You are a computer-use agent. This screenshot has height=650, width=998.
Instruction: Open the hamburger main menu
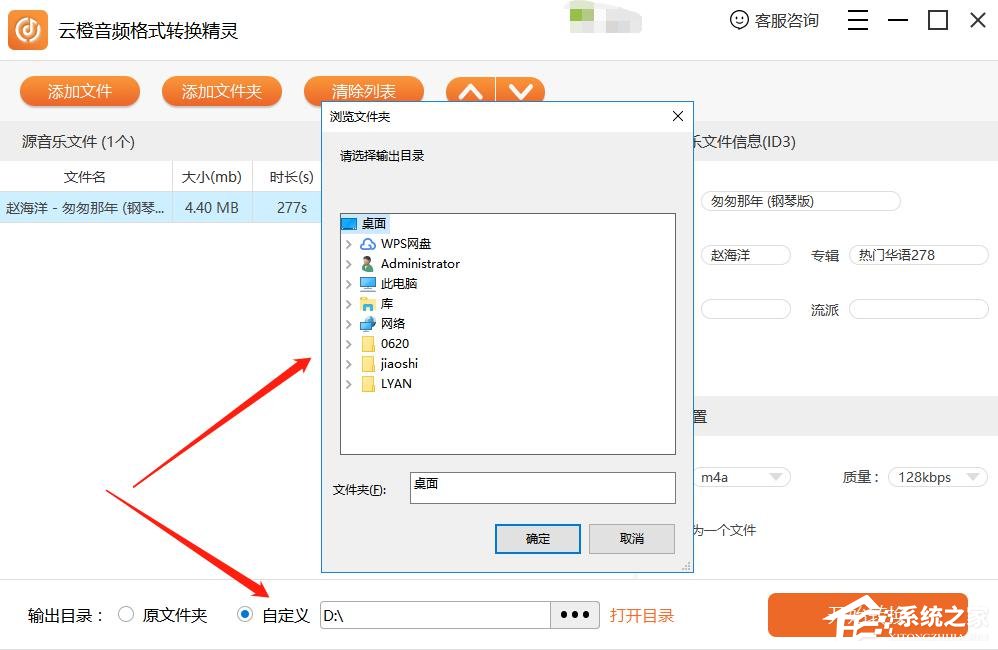[x=857, y=20]
